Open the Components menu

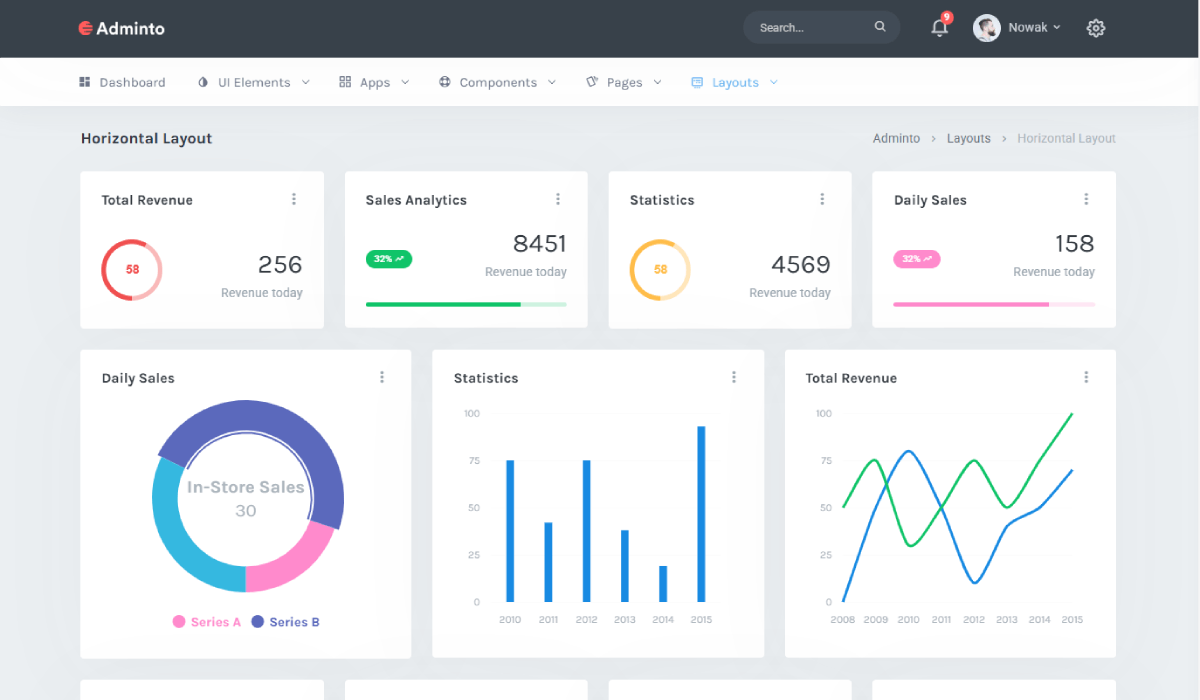pyautogui.click(x=498, y=82)
